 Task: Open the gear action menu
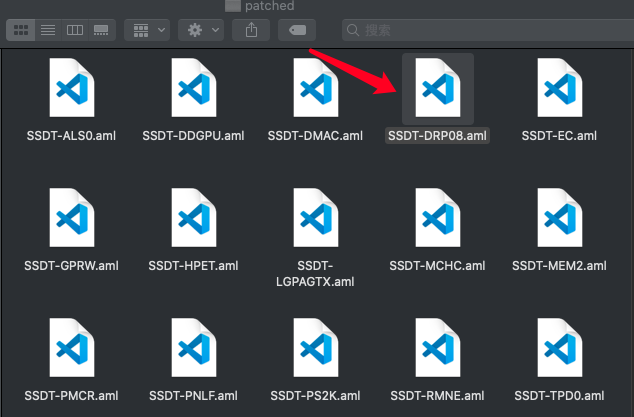point(201,30)
